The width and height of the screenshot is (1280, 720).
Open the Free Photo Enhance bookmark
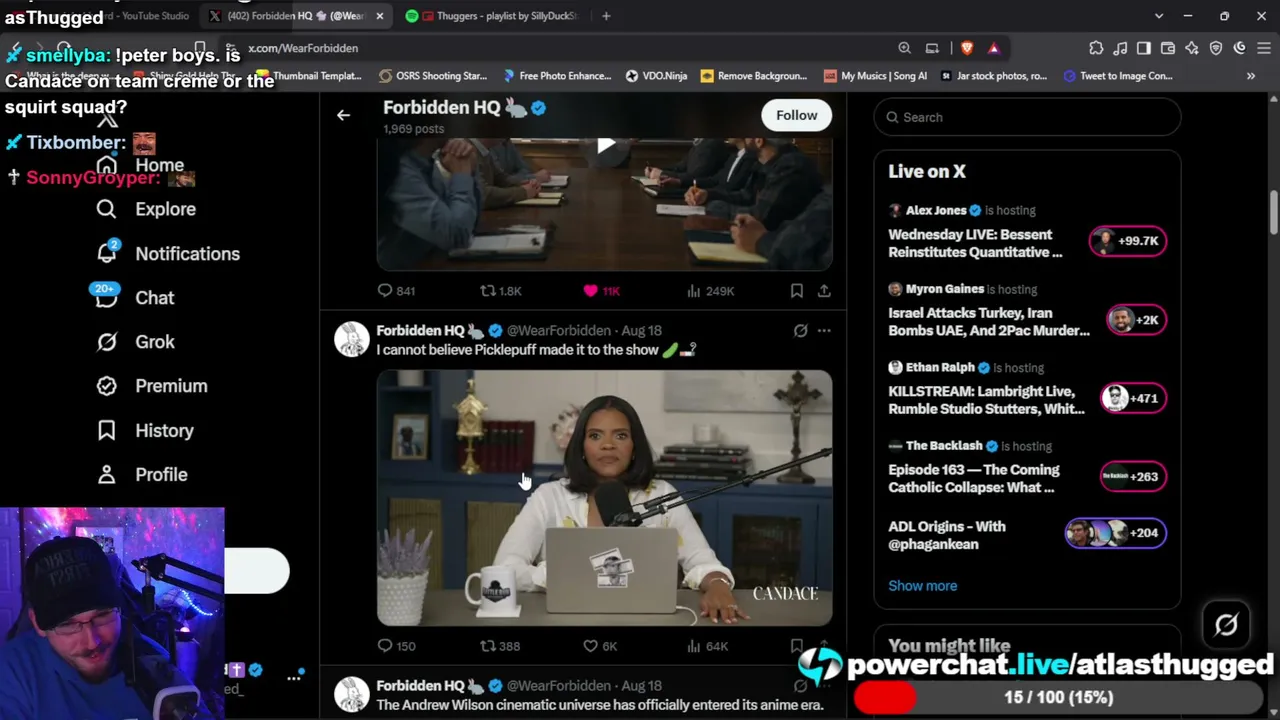557,76
